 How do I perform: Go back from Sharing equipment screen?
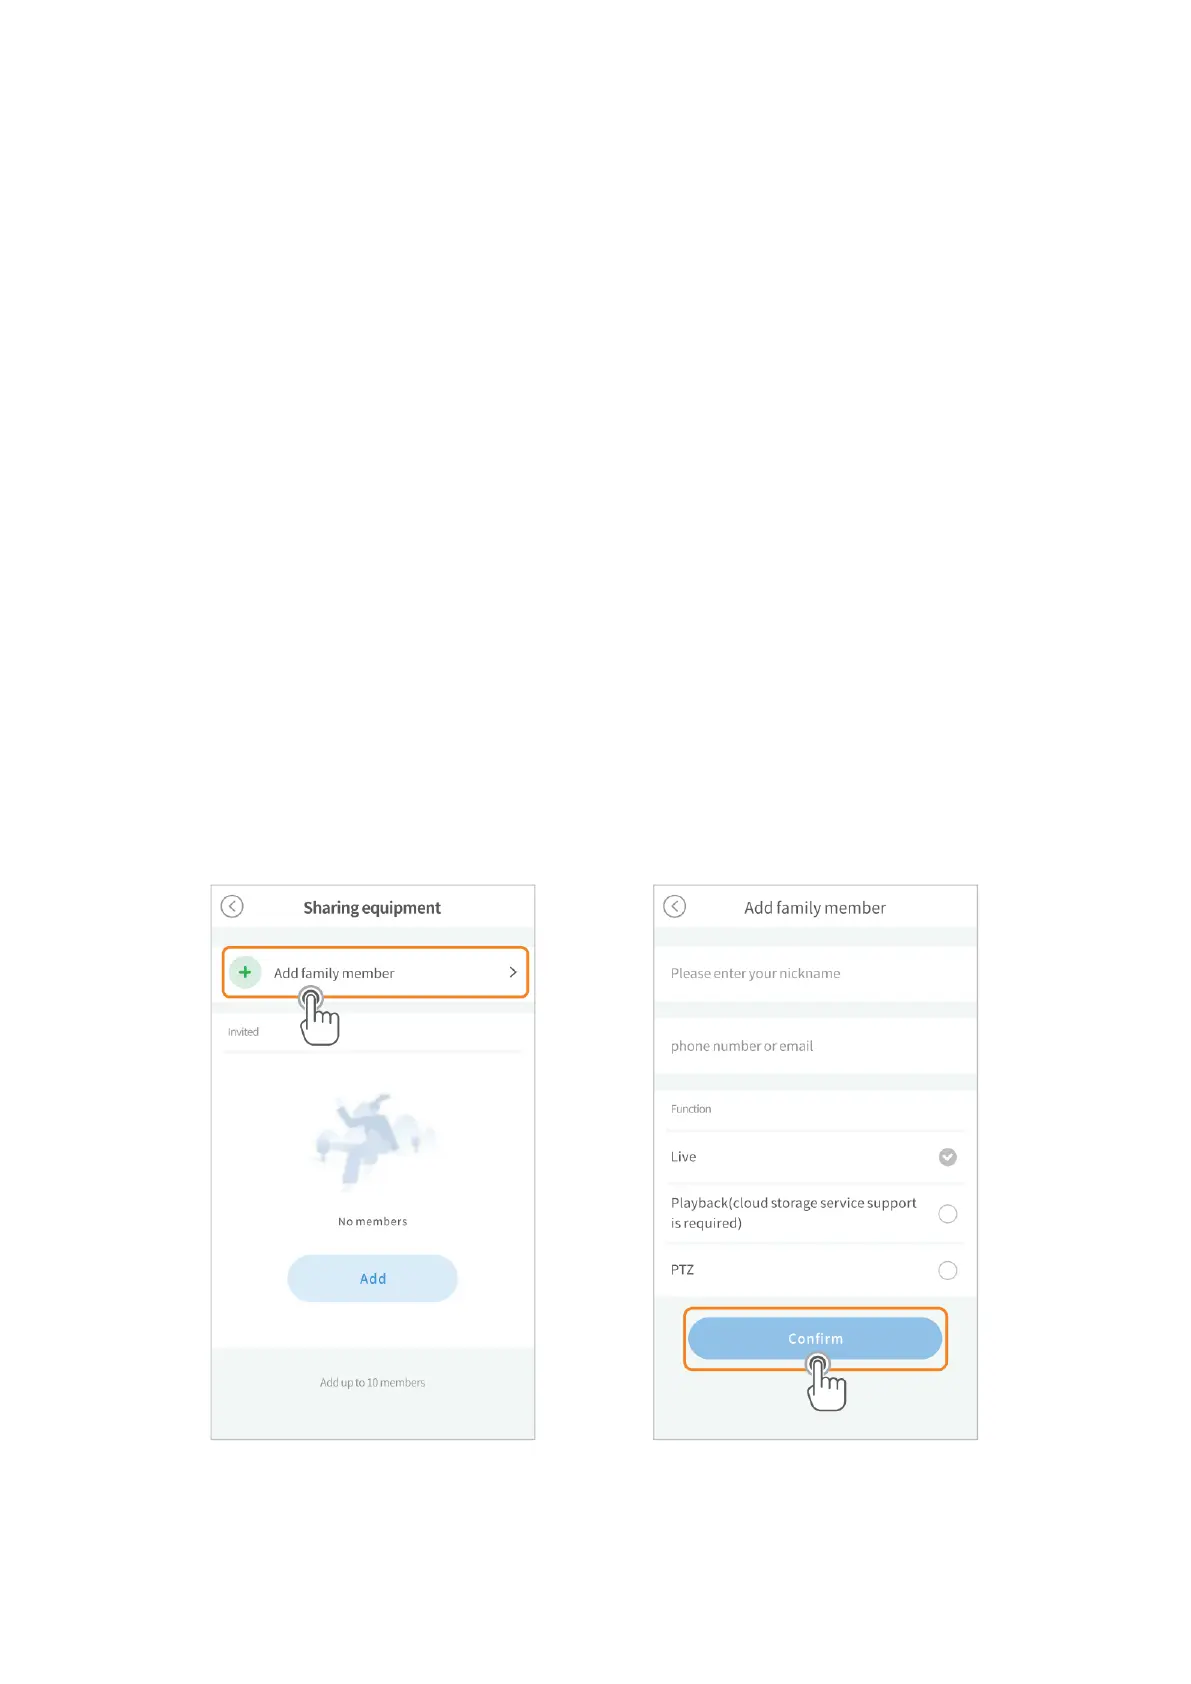click(232, 906)
